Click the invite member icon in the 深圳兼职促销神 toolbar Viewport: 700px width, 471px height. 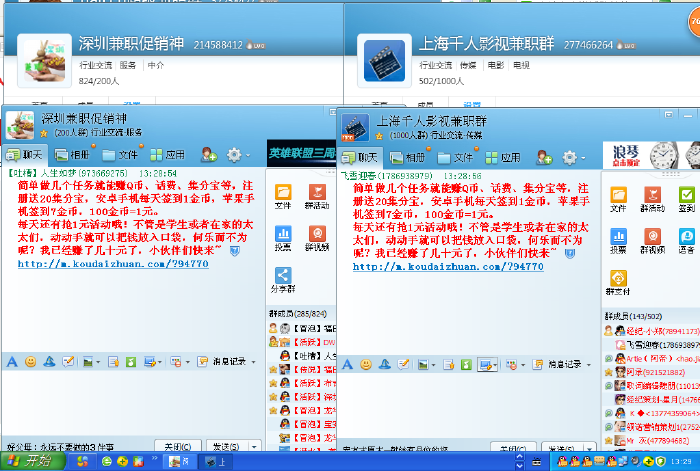[209, 155]
